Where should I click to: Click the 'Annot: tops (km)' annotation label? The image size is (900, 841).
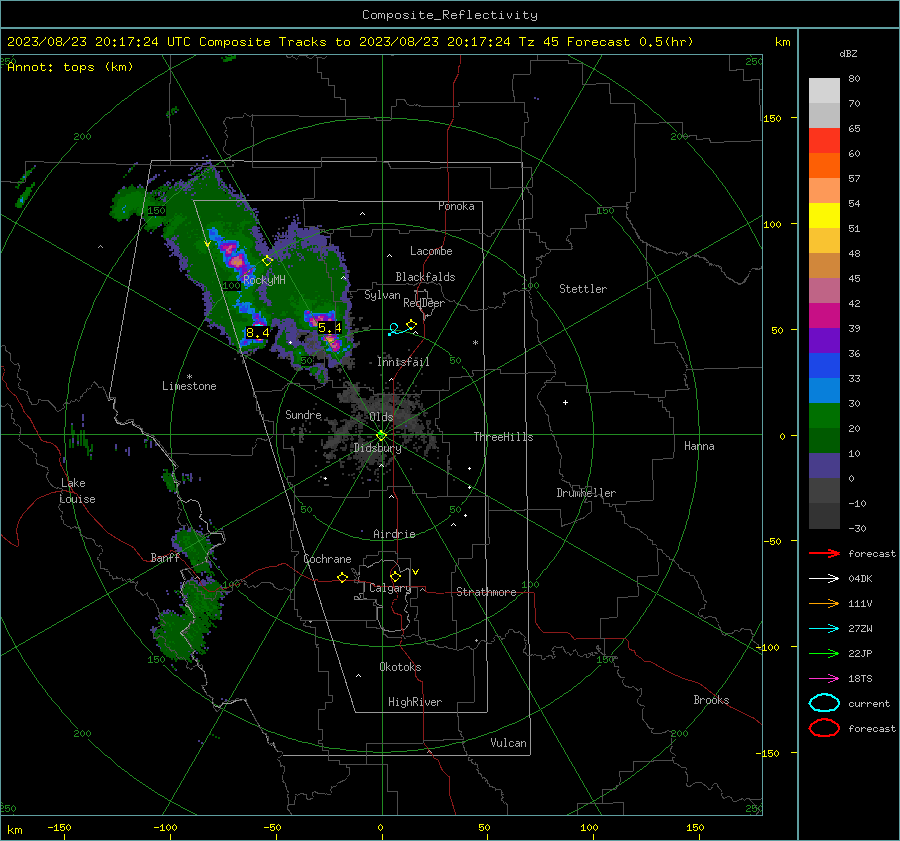point(70,67)
